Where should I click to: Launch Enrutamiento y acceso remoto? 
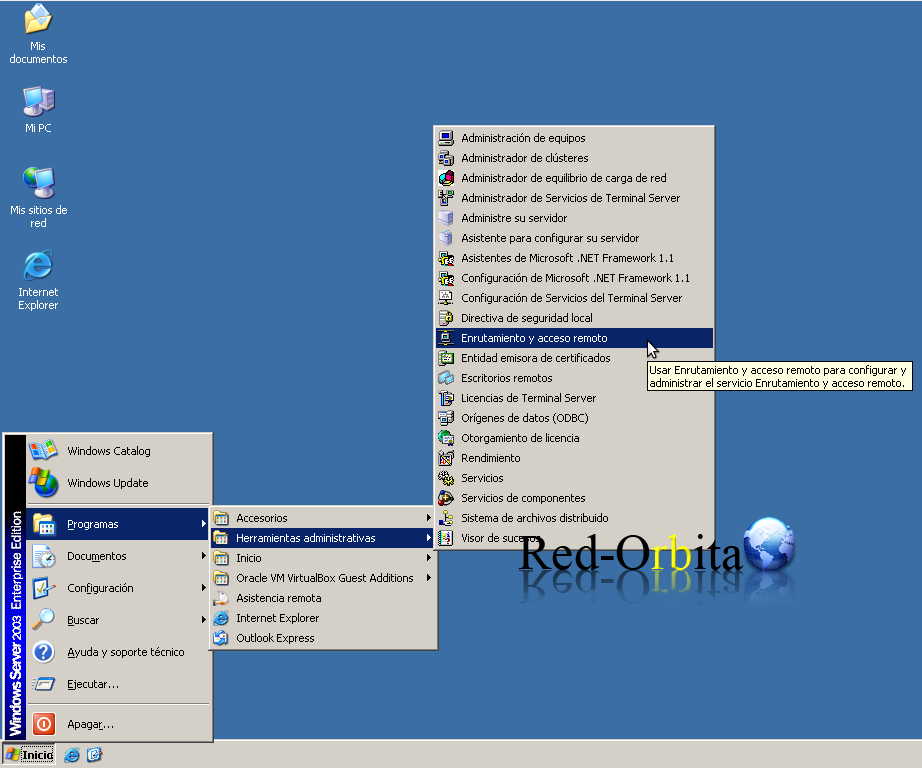click(574, 338)
